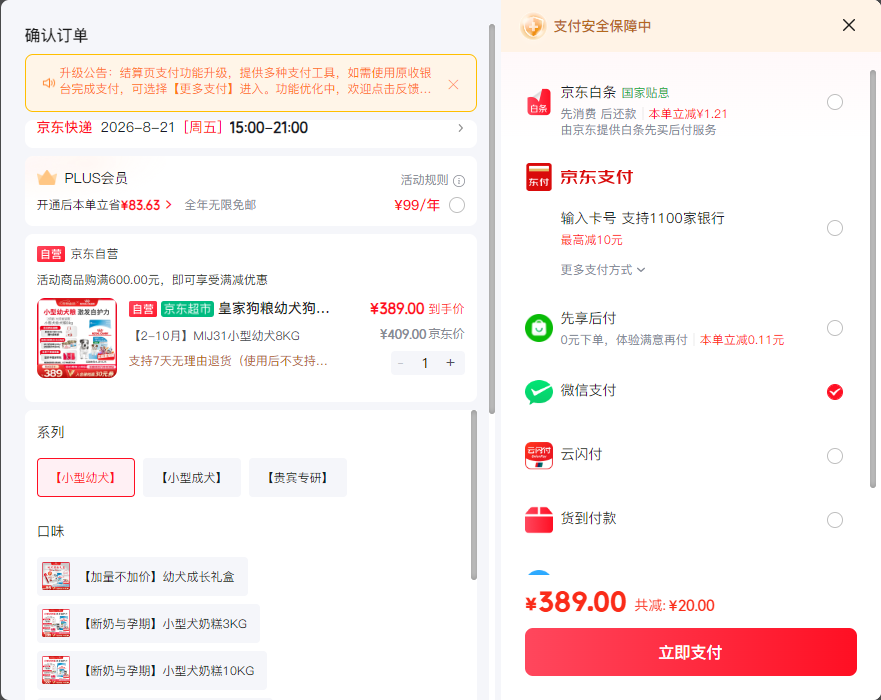Screen dimensions: 881x700
Task: Click the speaker icon in announcement banner
Action: tap(49, 83)
